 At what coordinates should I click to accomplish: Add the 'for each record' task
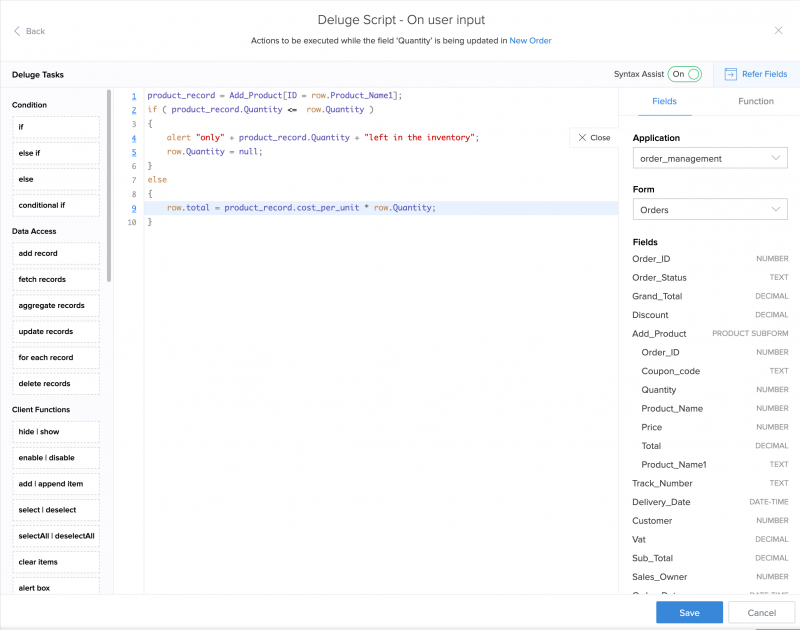[x=56, y=358]
